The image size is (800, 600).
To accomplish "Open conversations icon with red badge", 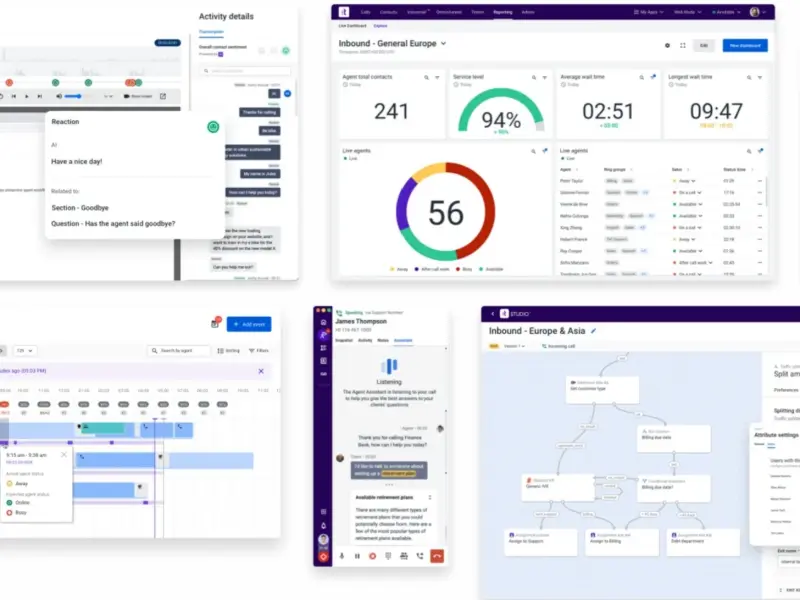I will pyautogui.click(x=323, y=335).
